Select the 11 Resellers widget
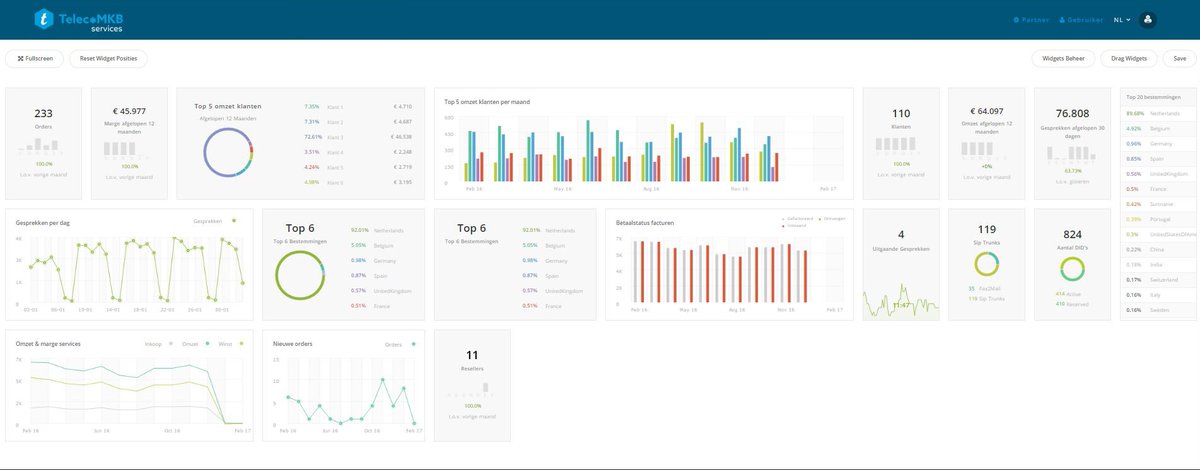Screen dimensions: 1200x470 click(x=472, y=385)
